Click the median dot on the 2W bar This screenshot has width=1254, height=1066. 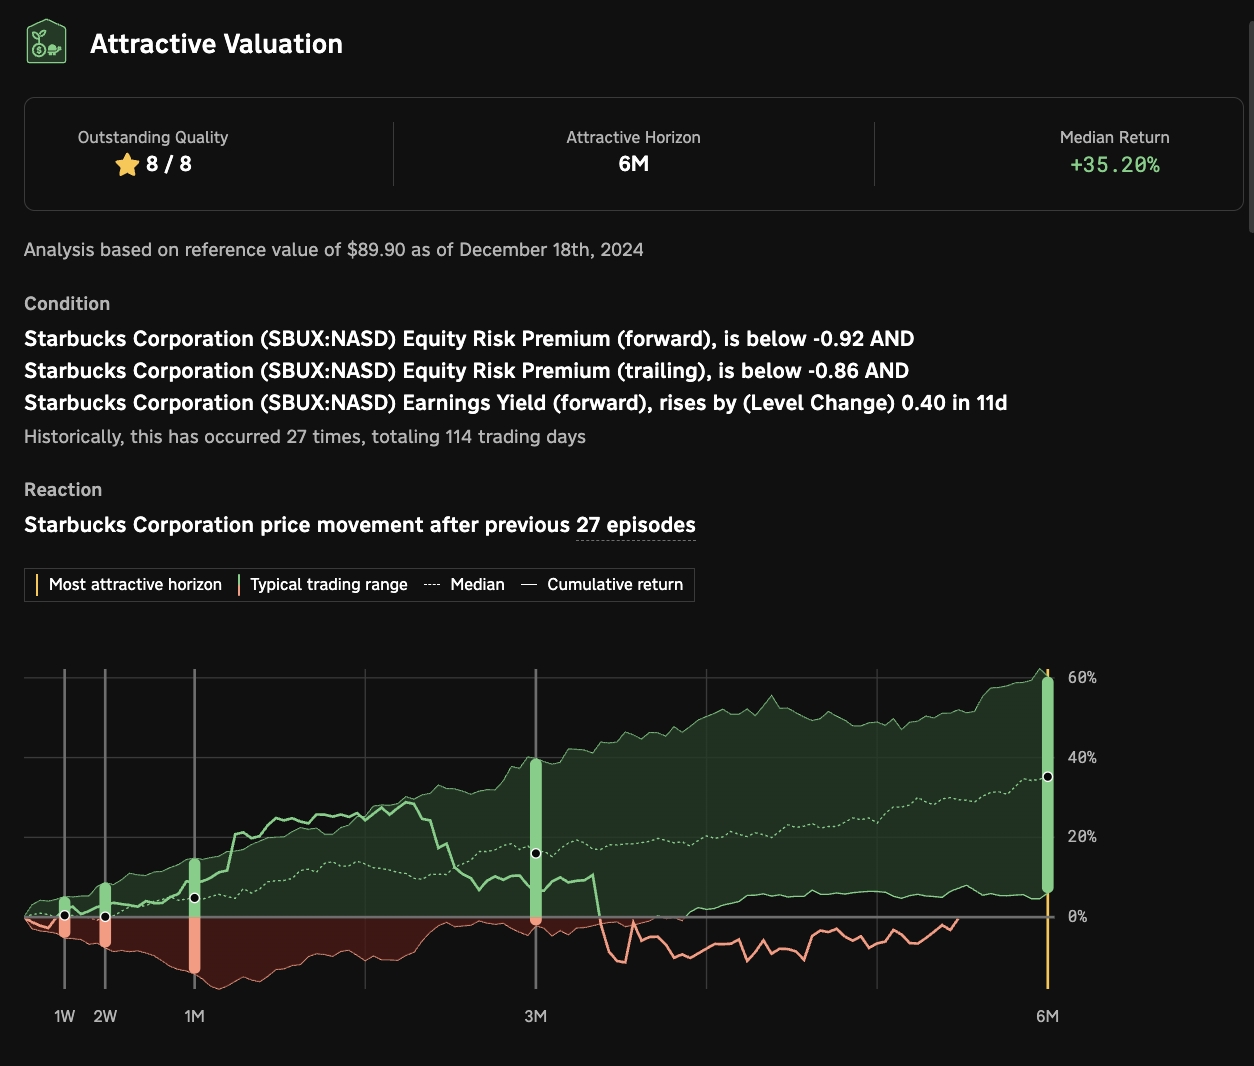(x=105, y=916)
